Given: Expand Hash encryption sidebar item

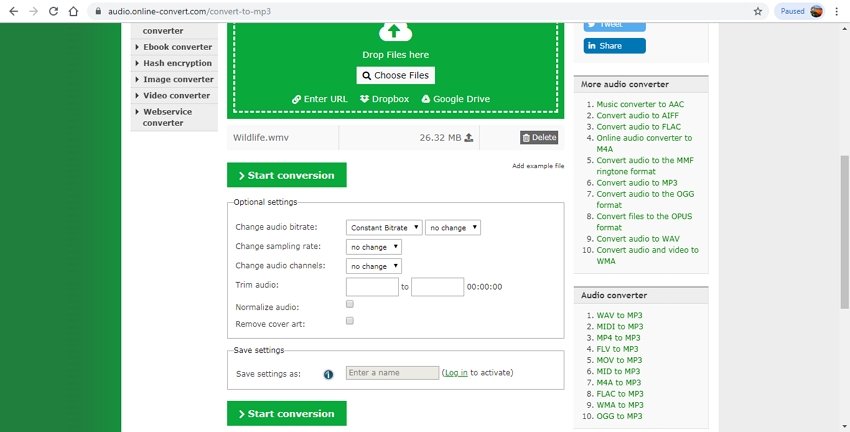Looking at the screenshot, I should click(174, 63).
